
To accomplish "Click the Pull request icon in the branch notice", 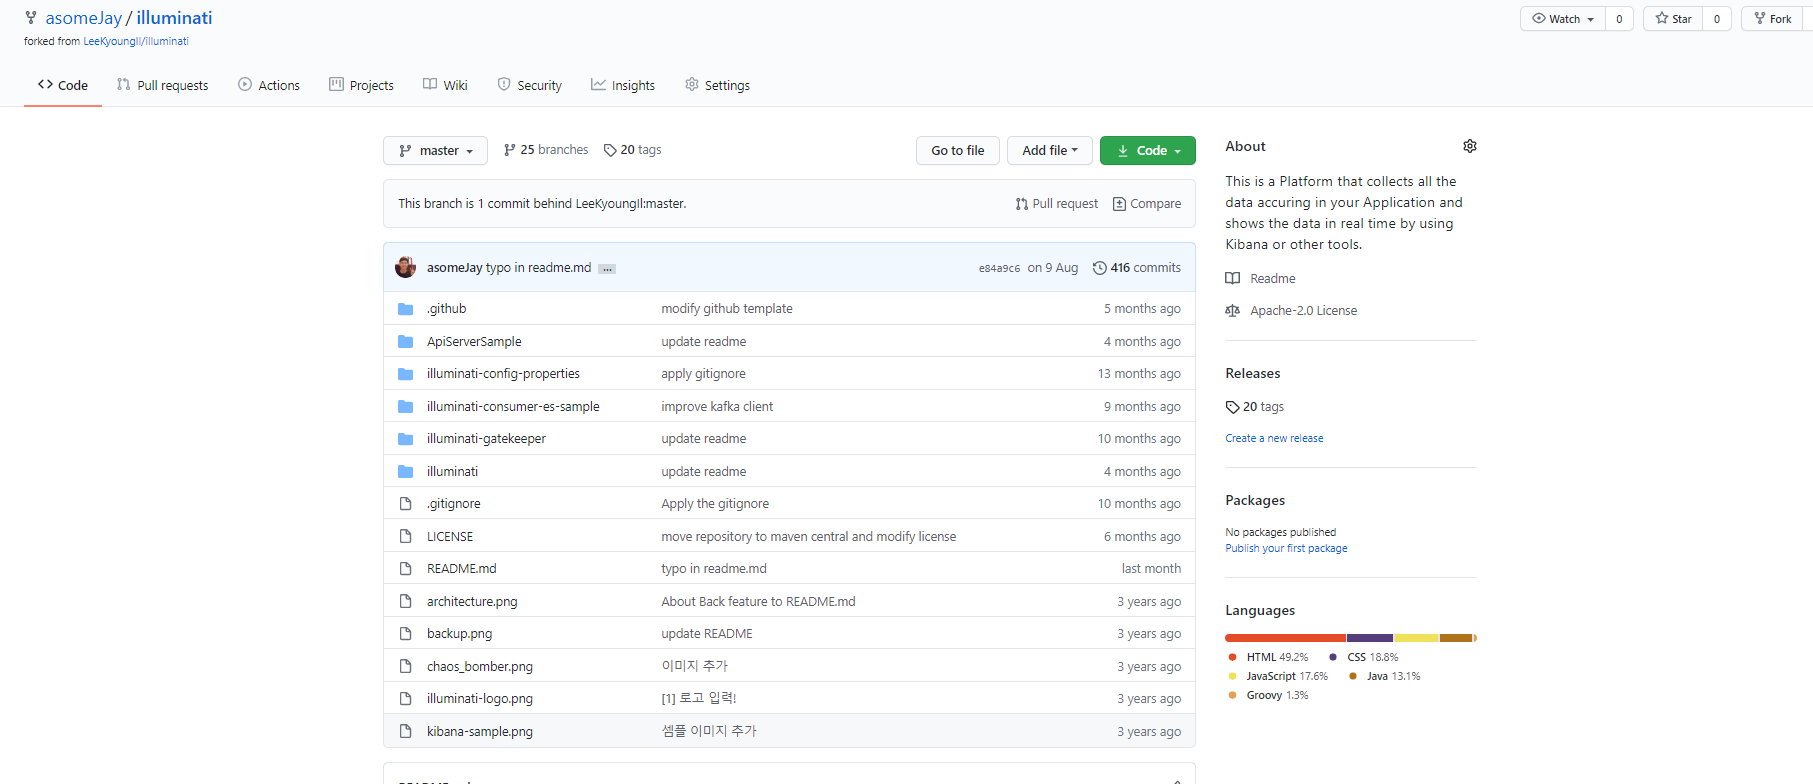I will [x=1021, y=204].
